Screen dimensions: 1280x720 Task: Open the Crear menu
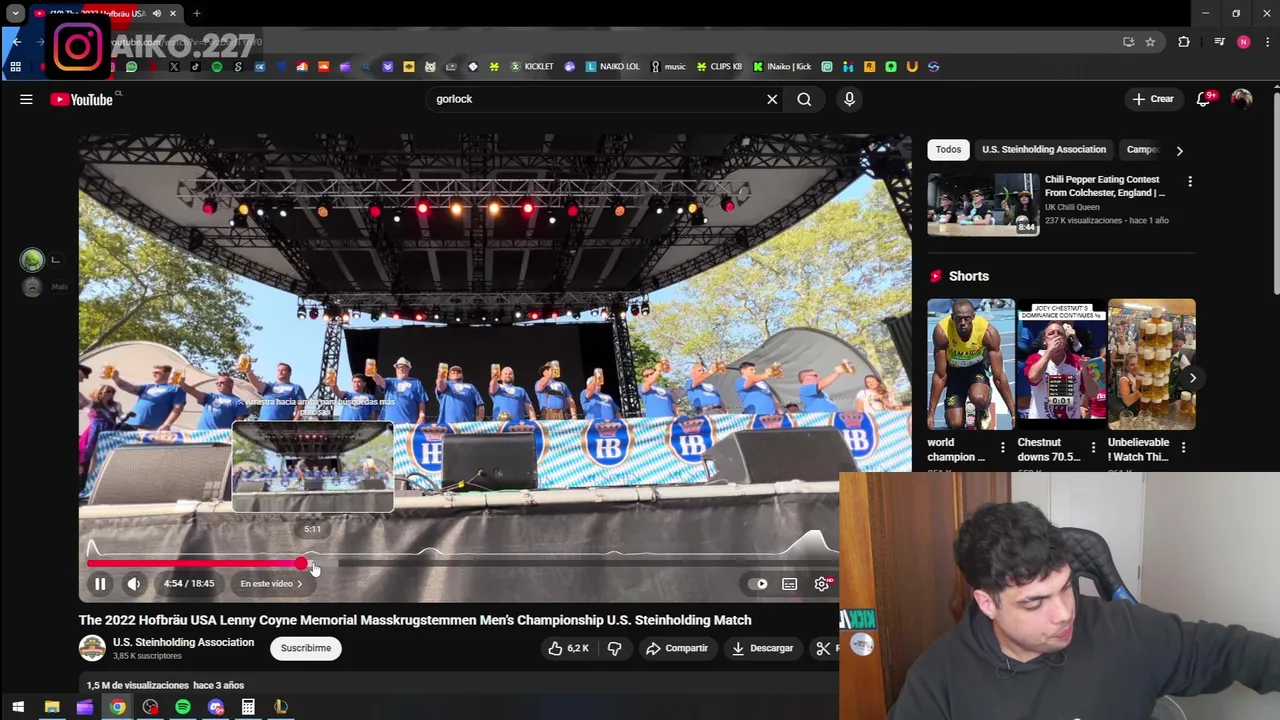1153,99
